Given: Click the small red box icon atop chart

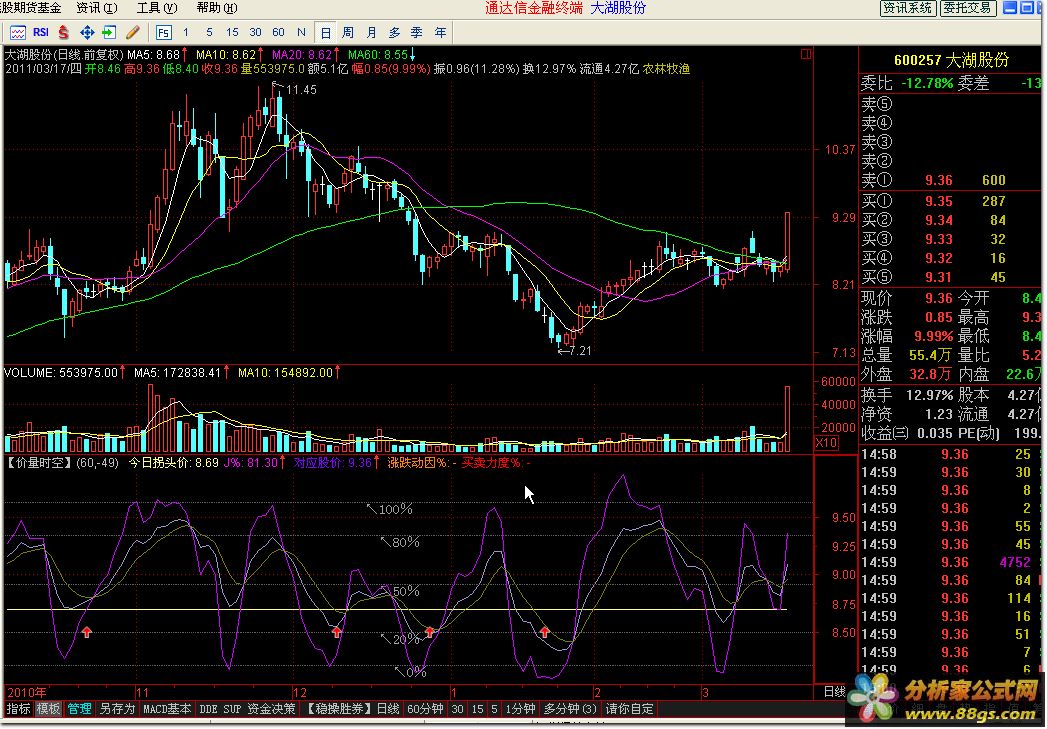Looking at the screenshot, I should coord(806,54).
